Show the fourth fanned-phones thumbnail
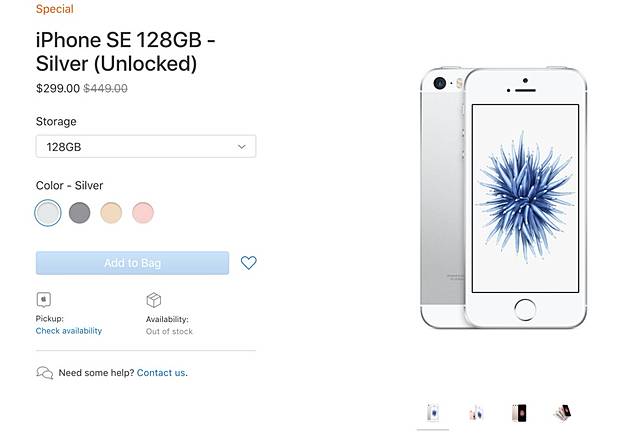This screenshot has width=644, height=440. pyautogui.click(x=563, y=412)
